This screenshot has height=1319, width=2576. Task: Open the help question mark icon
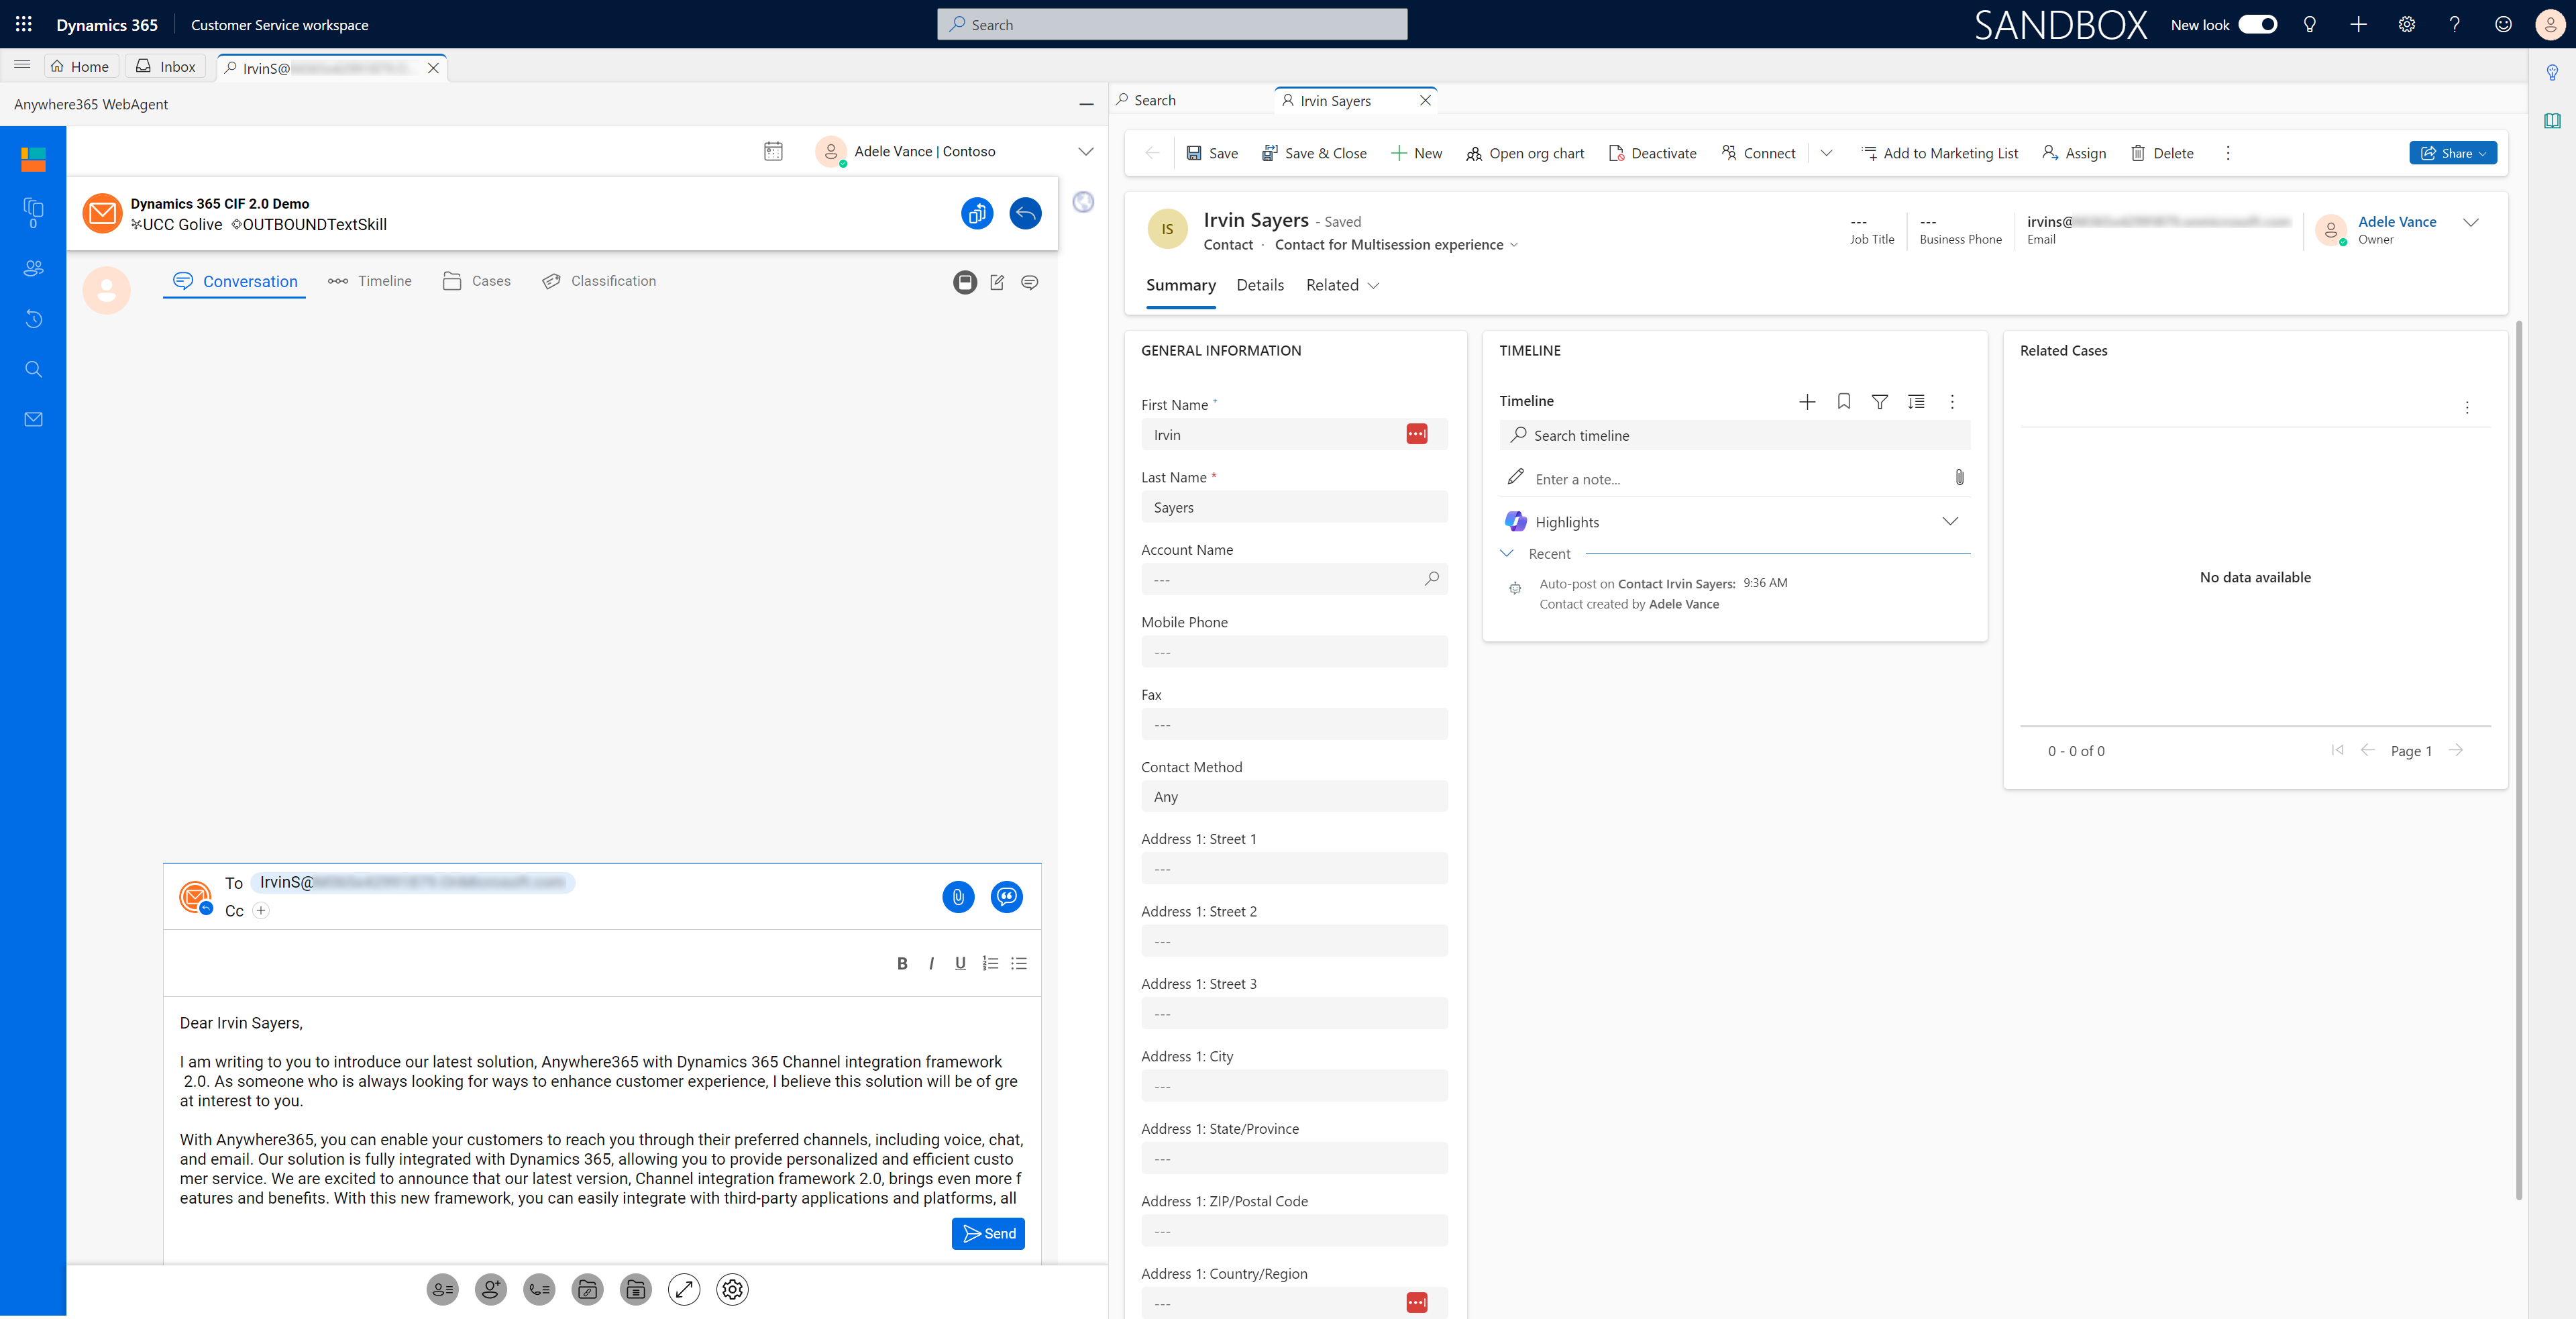coord(2454,24)
